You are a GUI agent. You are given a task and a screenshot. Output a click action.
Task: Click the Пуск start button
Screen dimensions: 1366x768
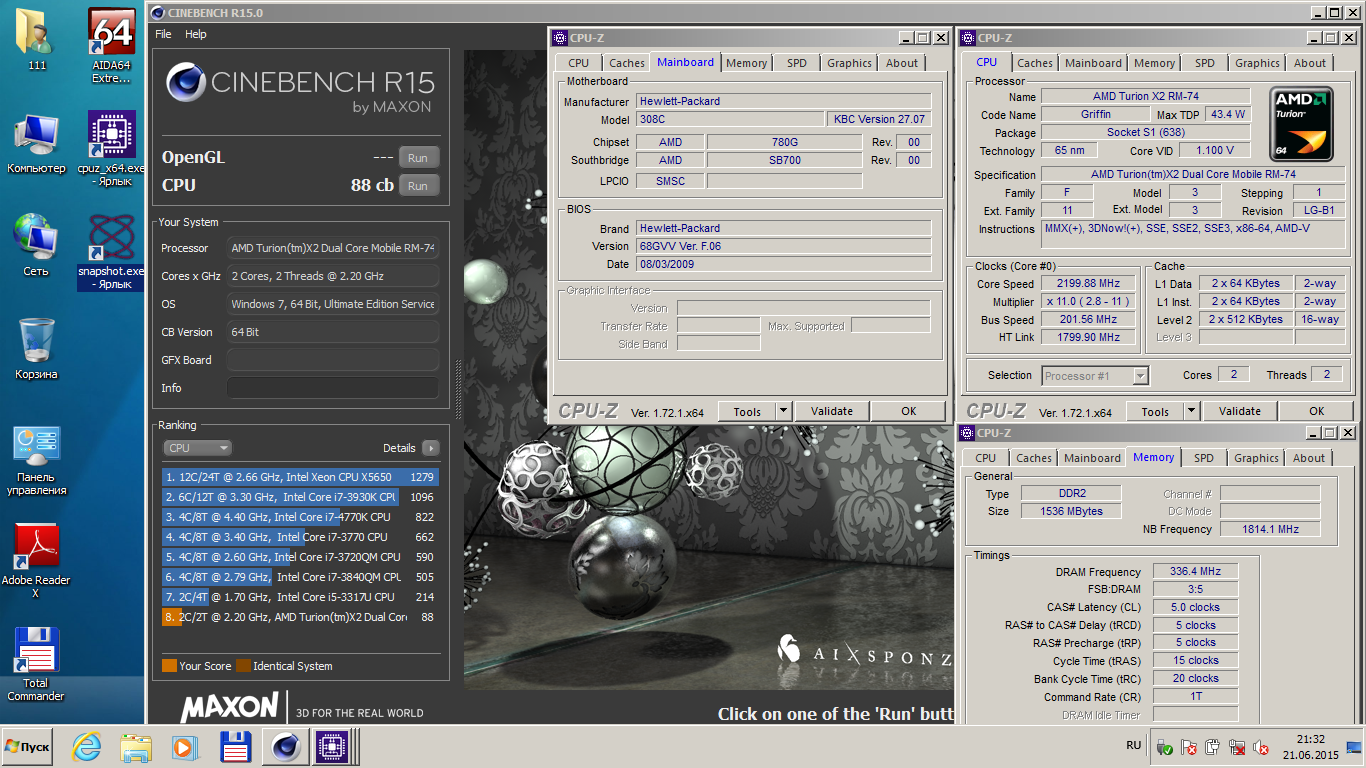click(28, 747)
